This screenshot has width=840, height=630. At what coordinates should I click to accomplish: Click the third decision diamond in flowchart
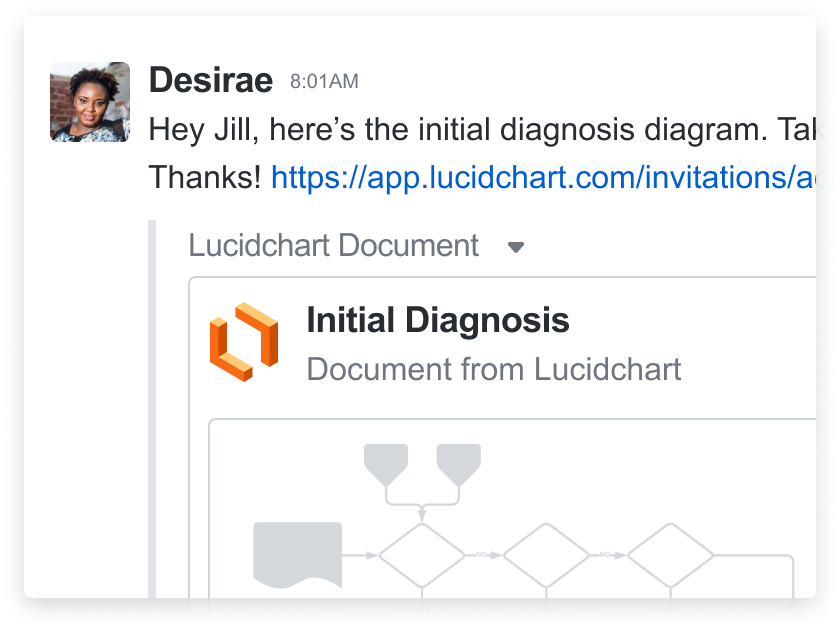(670, 556)
